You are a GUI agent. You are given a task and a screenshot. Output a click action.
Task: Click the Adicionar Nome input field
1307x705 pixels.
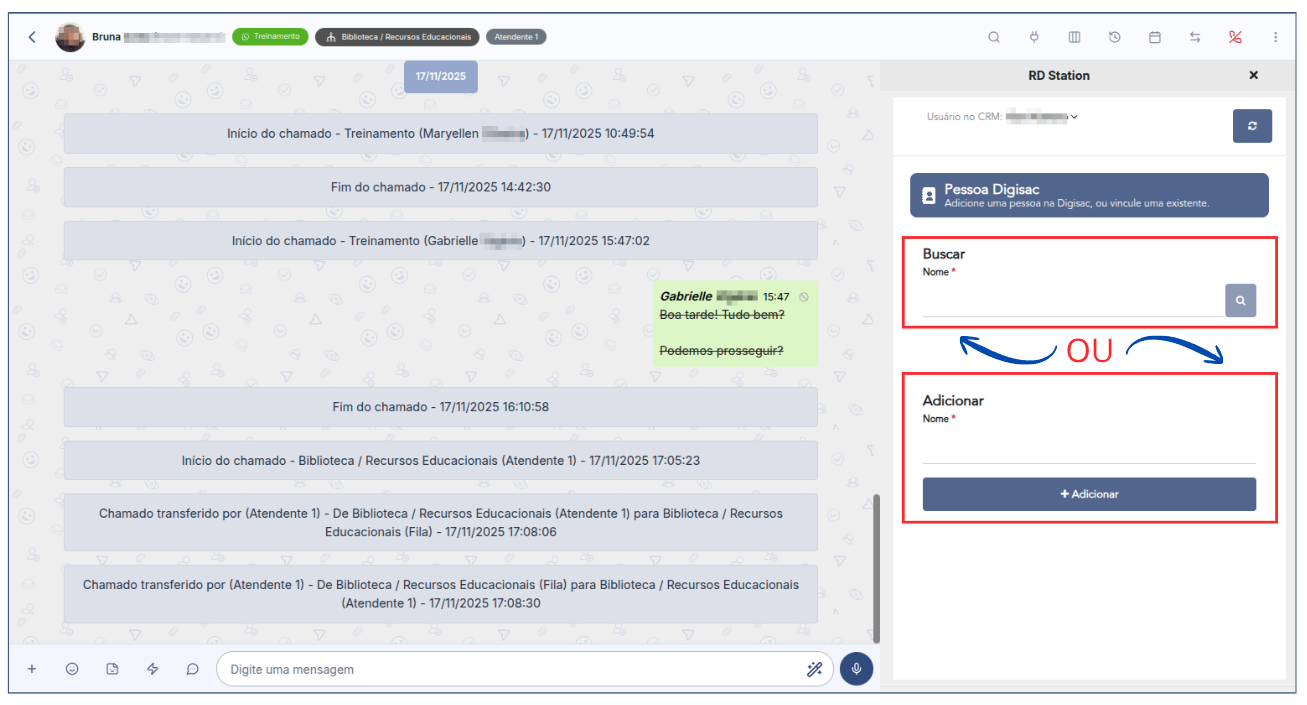point(1088,448)
